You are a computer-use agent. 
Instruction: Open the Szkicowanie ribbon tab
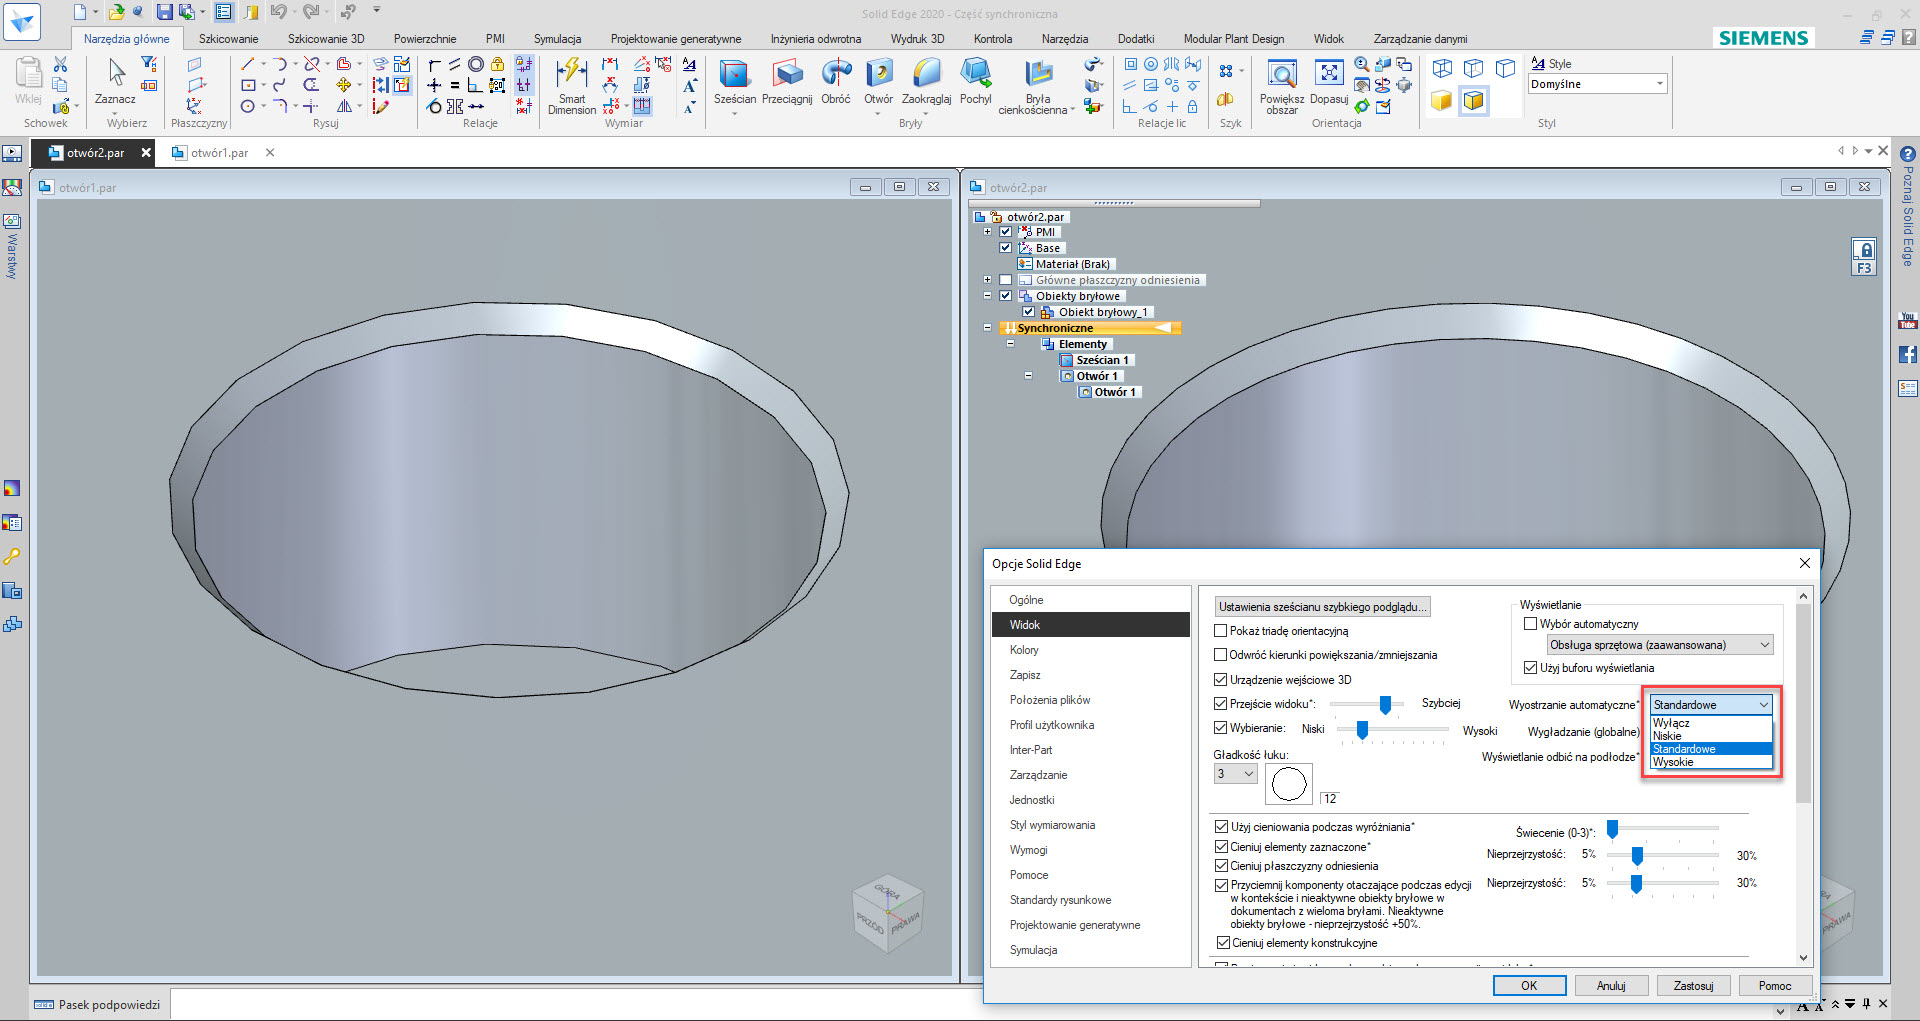[228, 39]
